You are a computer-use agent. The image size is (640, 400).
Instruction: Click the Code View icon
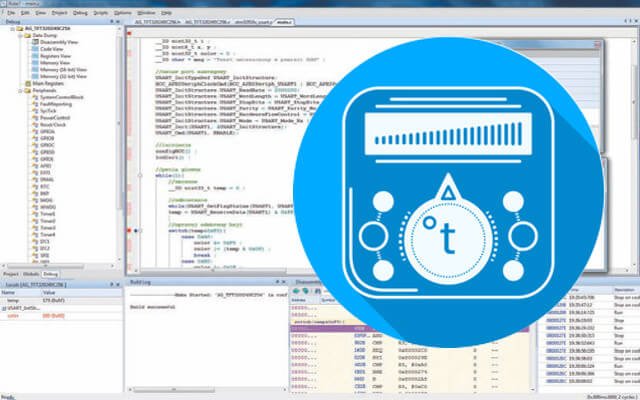click(35, 49)
